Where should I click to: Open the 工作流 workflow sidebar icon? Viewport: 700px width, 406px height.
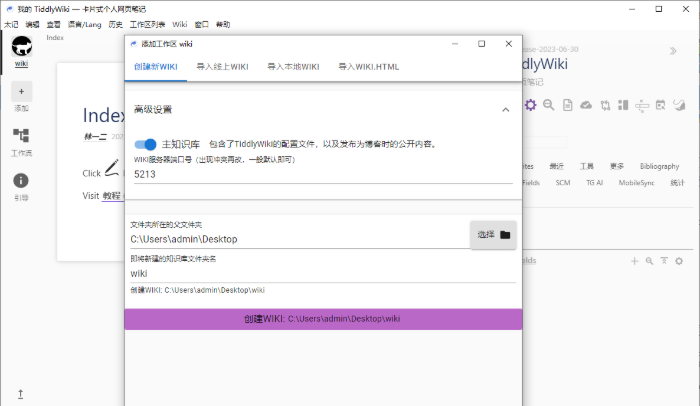(x=21, y=135)
